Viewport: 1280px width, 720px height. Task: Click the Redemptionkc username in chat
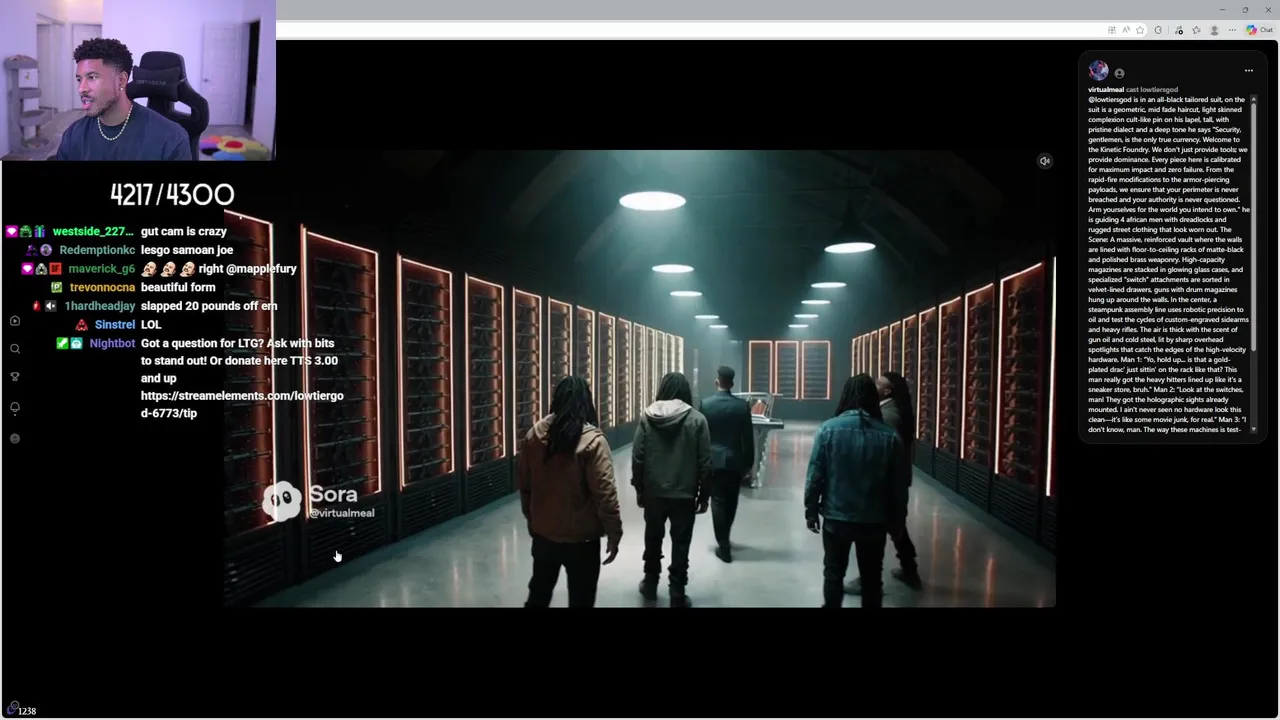[x=97, y=250]
